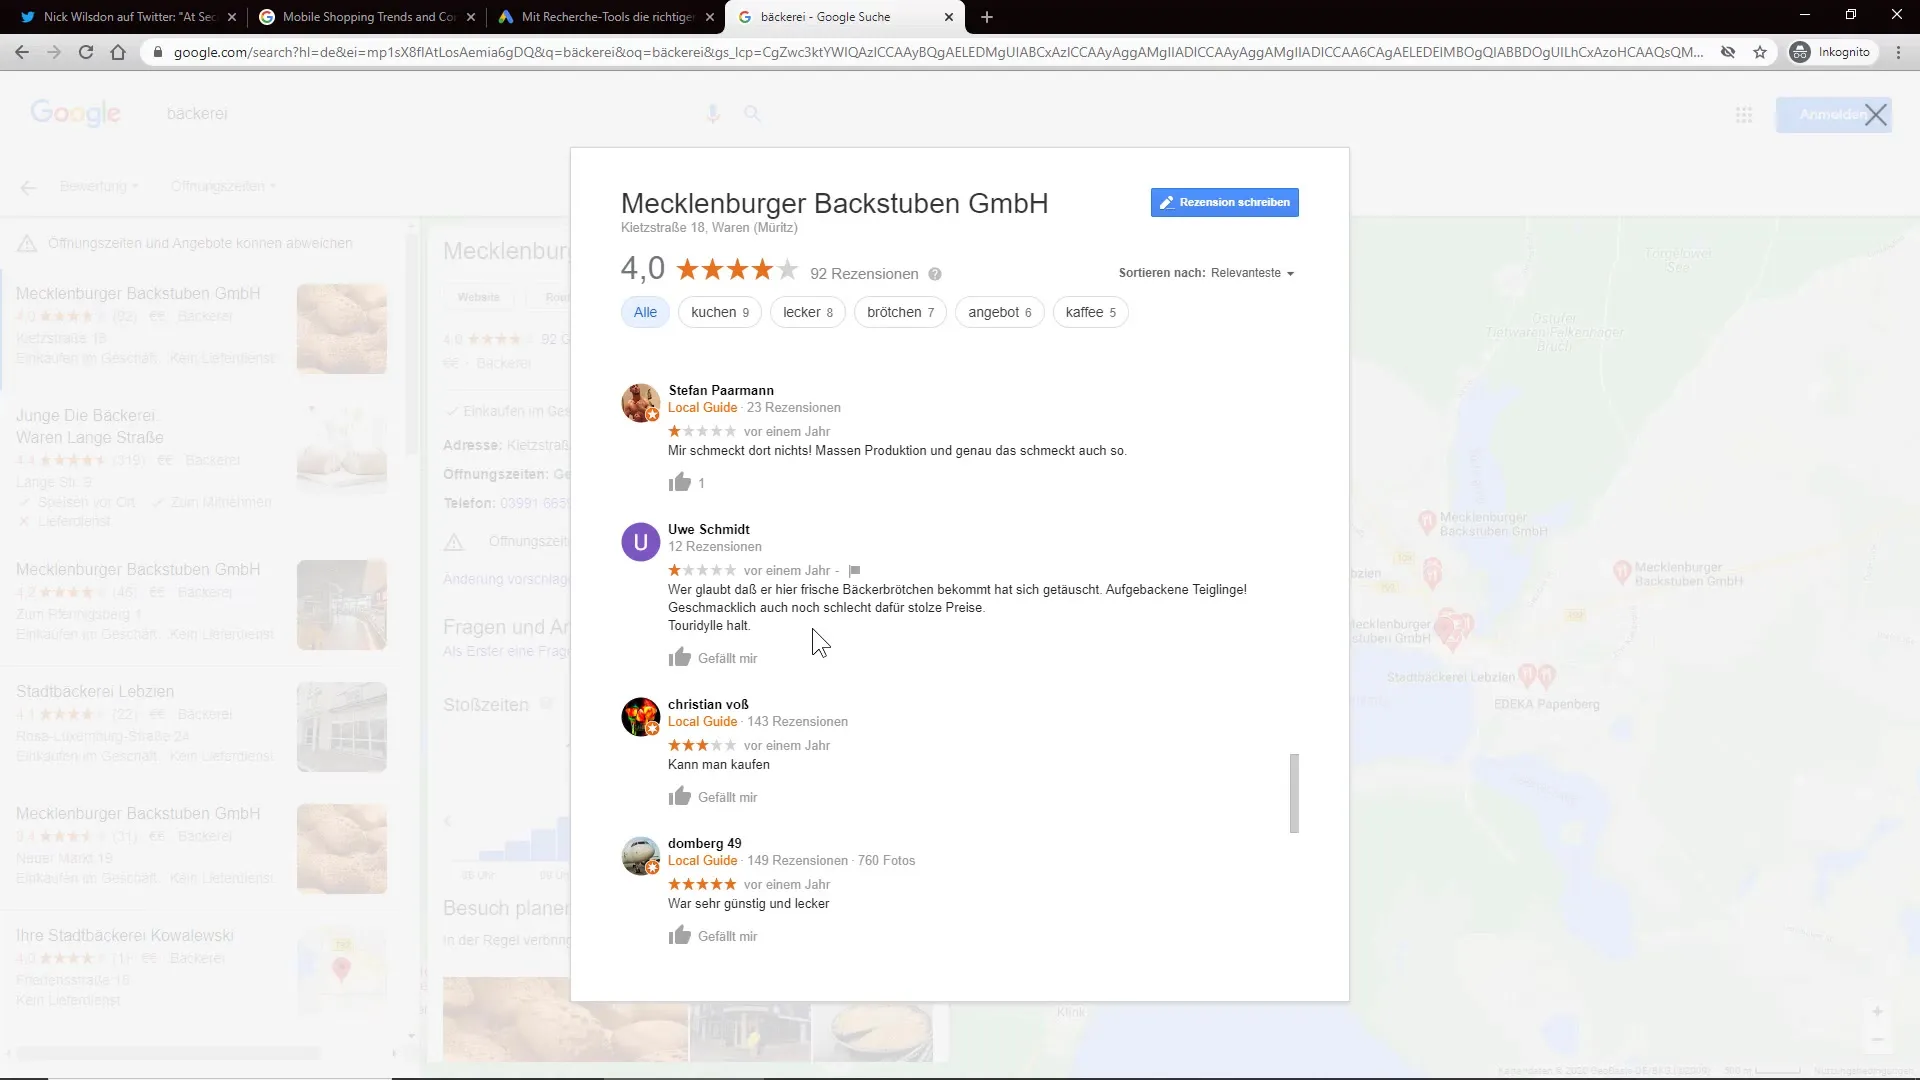Close the Mit Recherche-Tools tab
The width and height of the screenshot is (1920, 1080).
710,17
